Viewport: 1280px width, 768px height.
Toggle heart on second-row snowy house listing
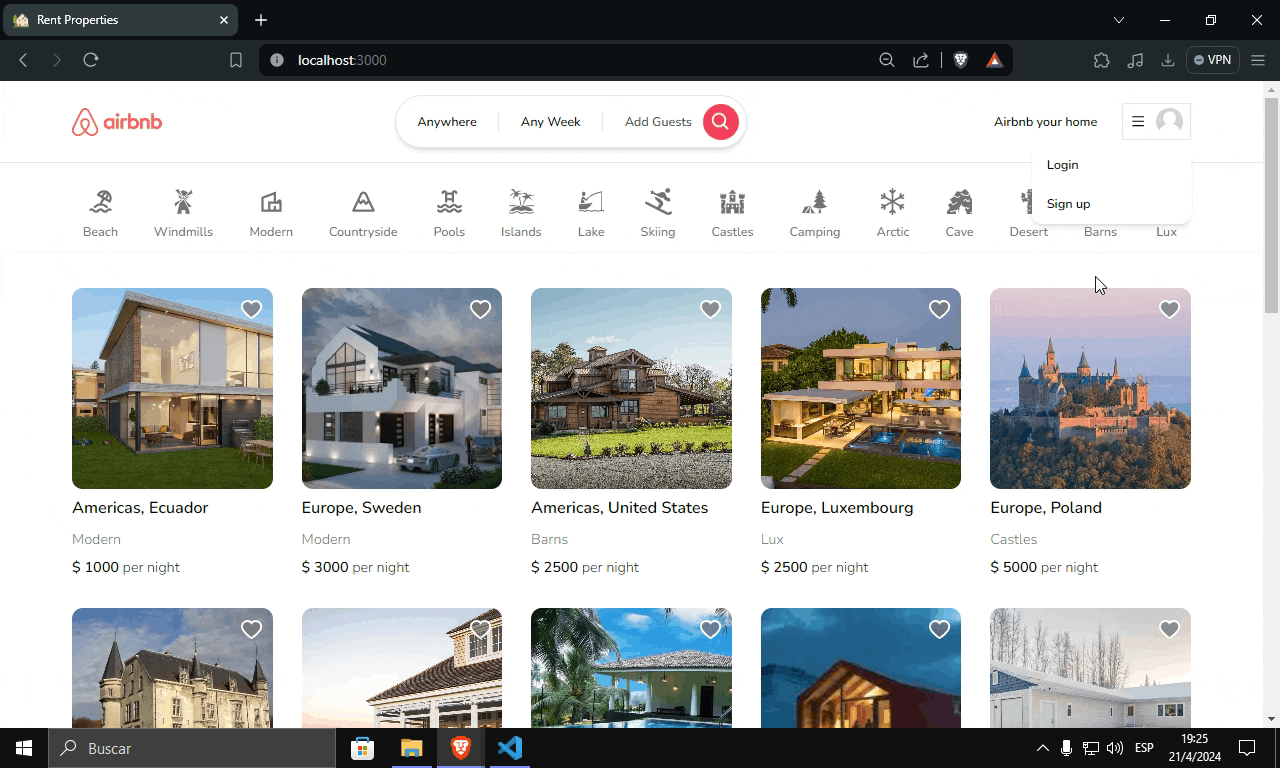1169,629
